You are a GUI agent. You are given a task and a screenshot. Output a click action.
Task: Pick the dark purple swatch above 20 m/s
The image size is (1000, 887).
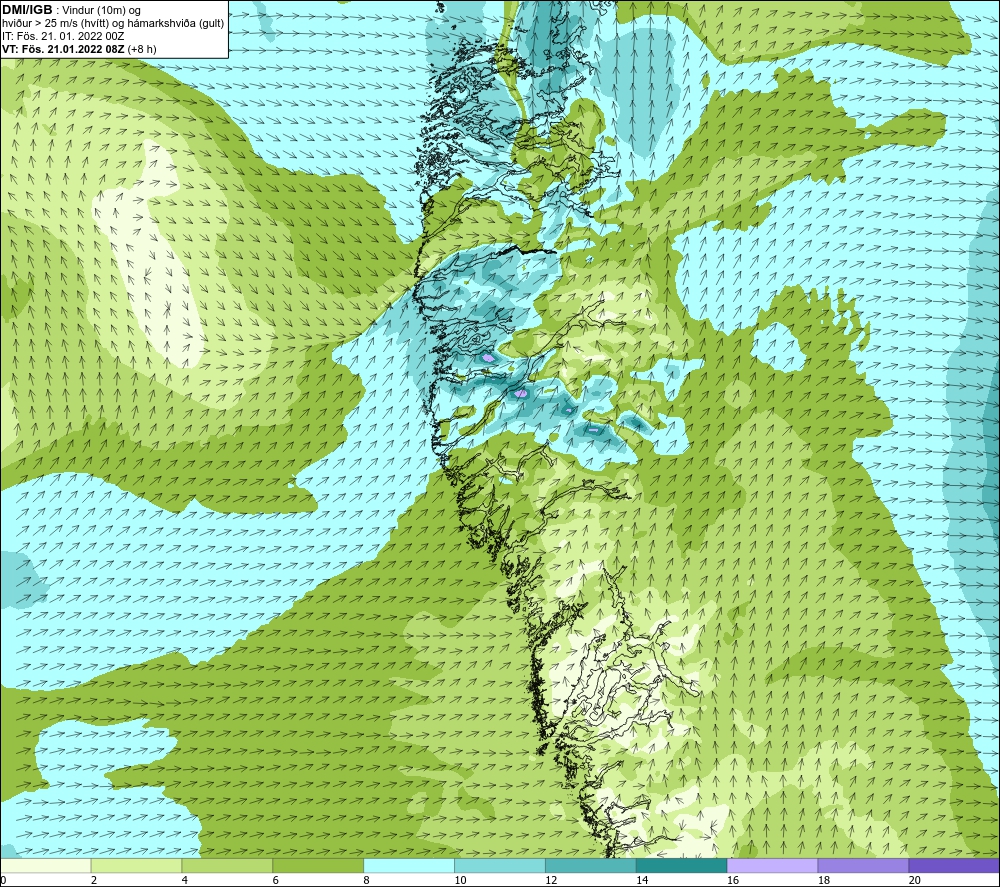[954, 865]
